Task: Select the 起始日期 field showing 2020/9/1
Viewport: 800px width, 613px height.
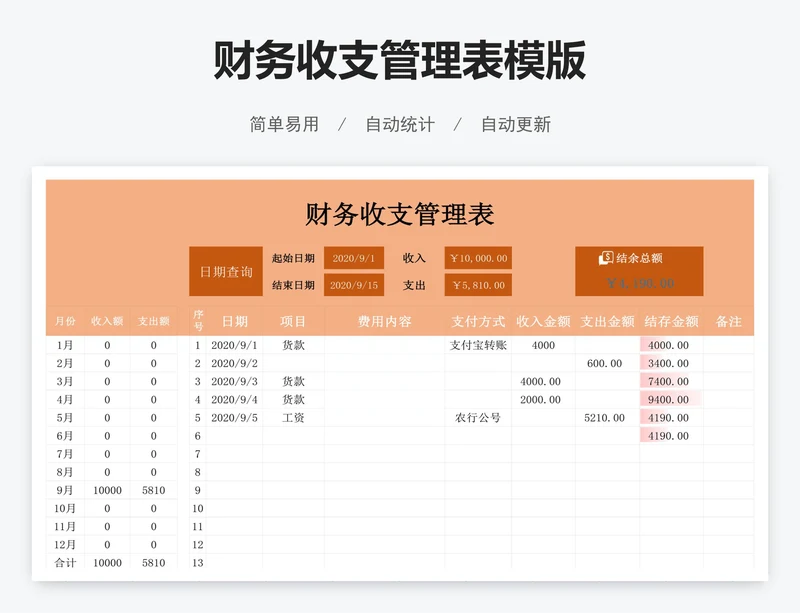Action: pos(354,258)
